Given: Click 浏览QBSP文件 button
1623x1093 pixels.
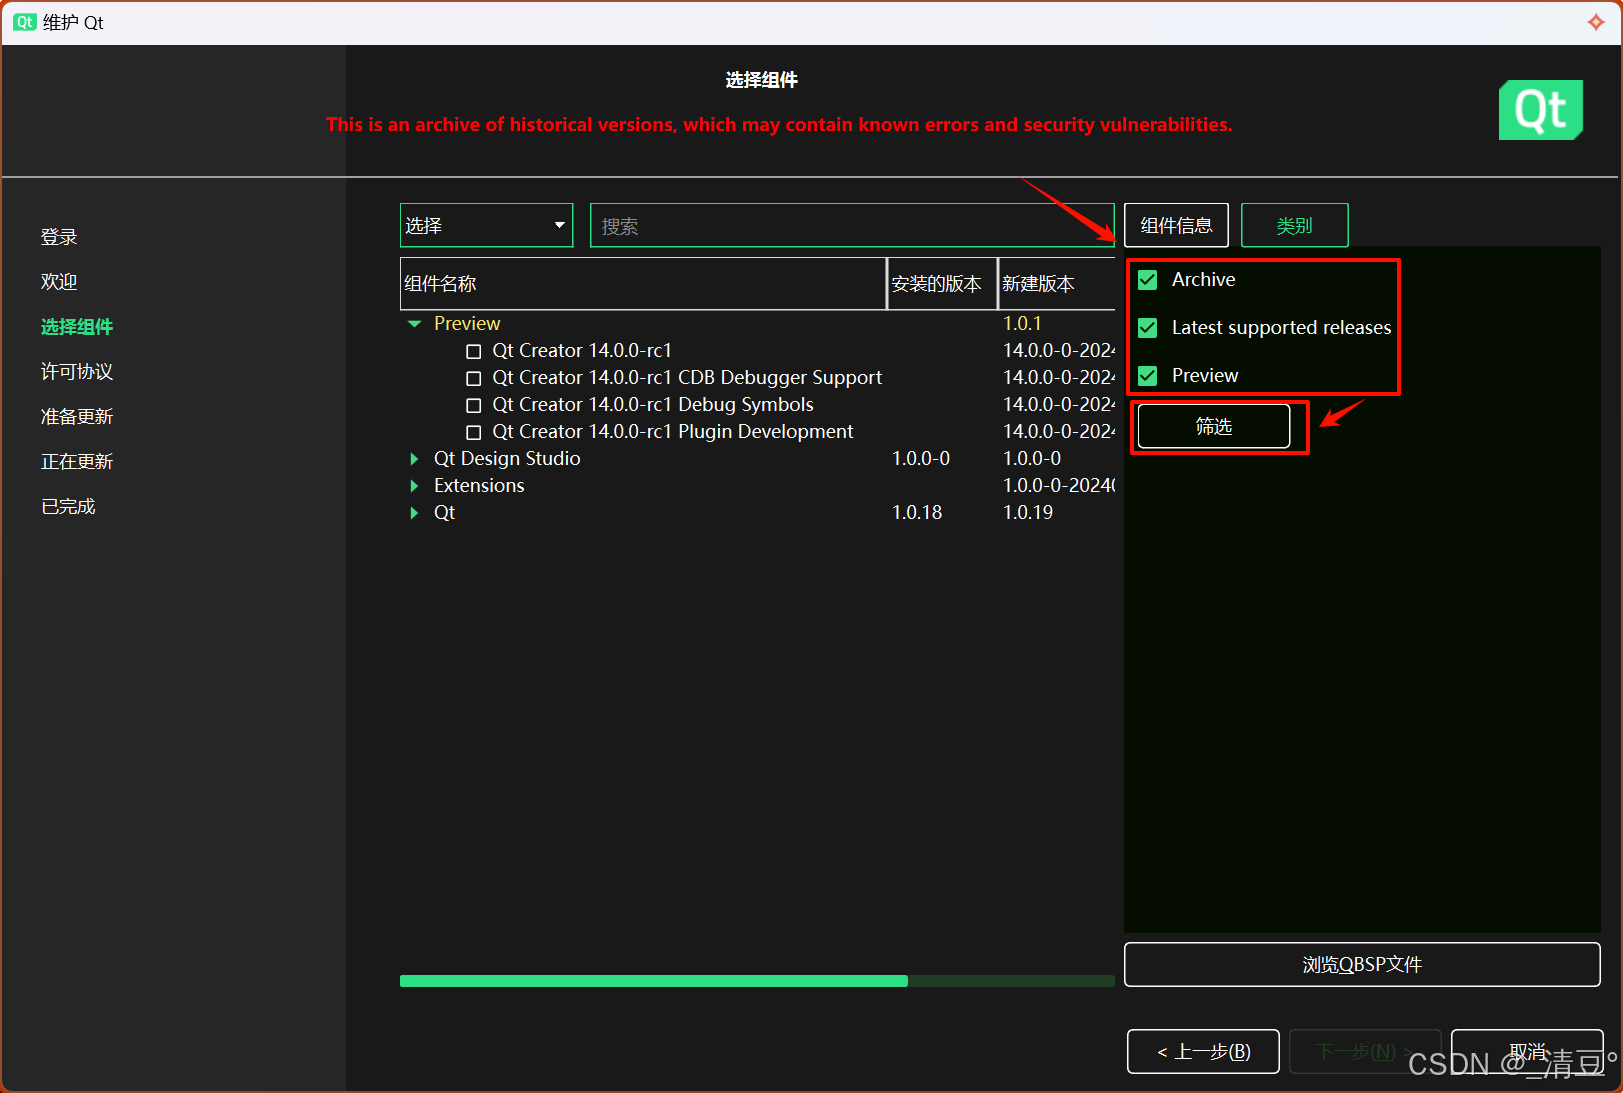Looking at the screenshot, I should point(1362,964).
